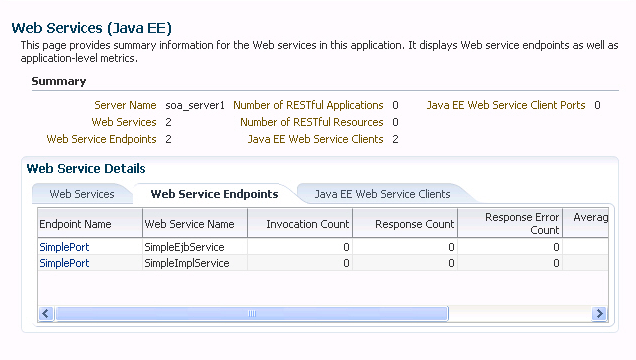Click the Java EE Web Service Client Ports label
636x360 pixels.
[506, 105]
